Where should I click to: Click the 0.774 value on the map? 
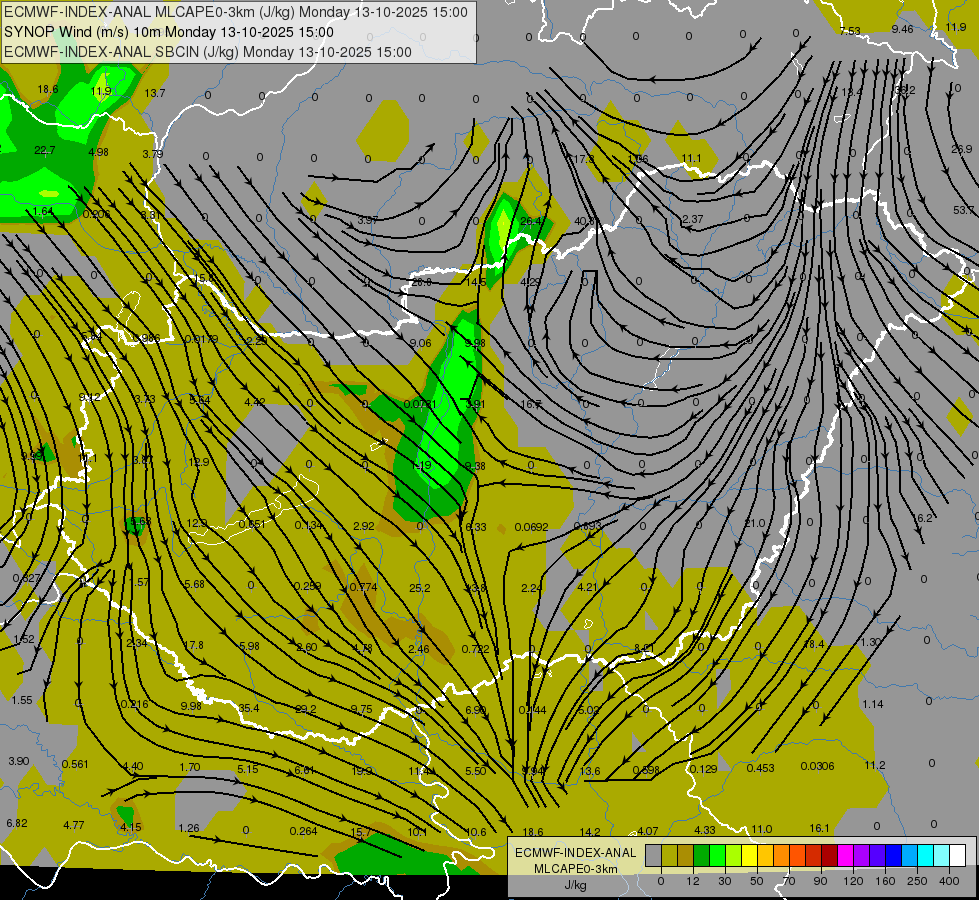coord(363,587)
